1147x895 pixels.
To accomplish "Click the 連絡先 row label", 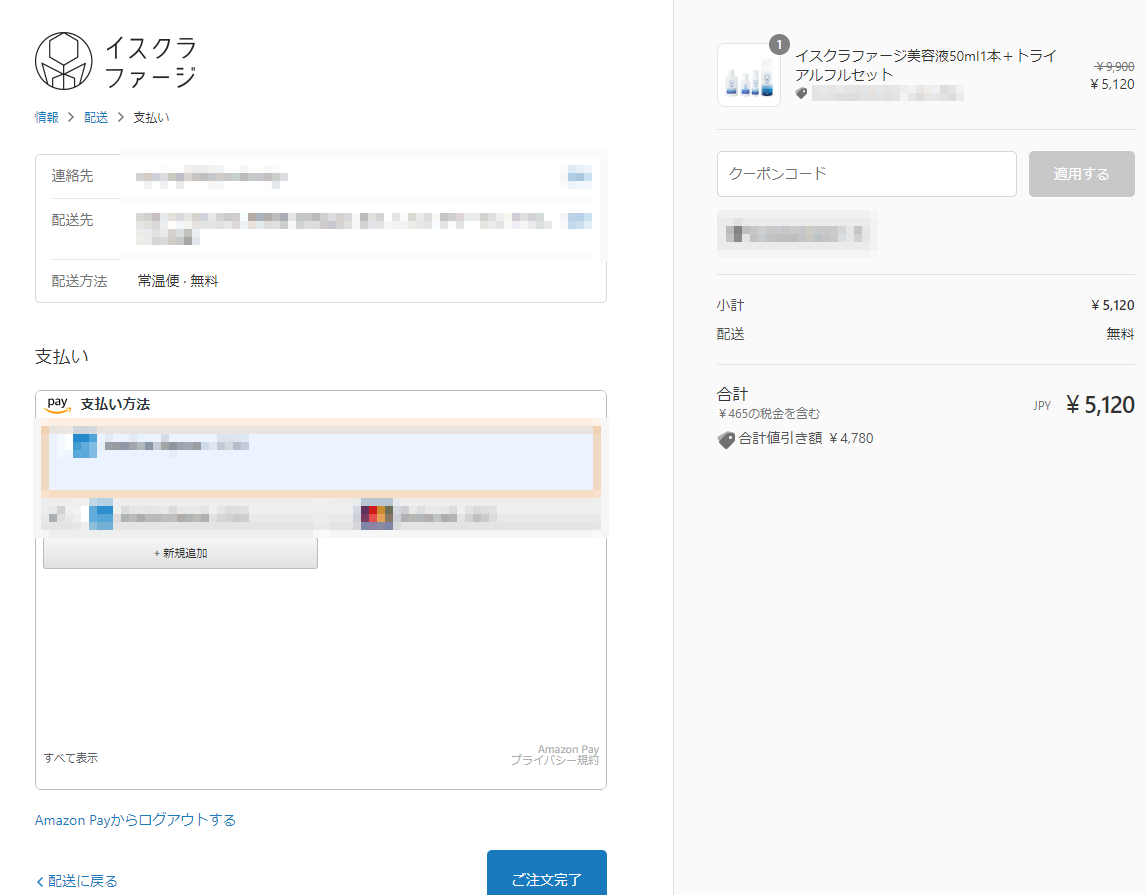I will (72, 175).
